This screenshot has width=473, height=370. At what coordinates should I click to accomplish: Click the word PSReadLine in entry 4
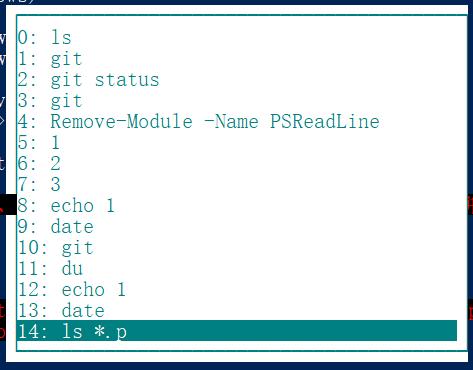[x=325, y=121]
